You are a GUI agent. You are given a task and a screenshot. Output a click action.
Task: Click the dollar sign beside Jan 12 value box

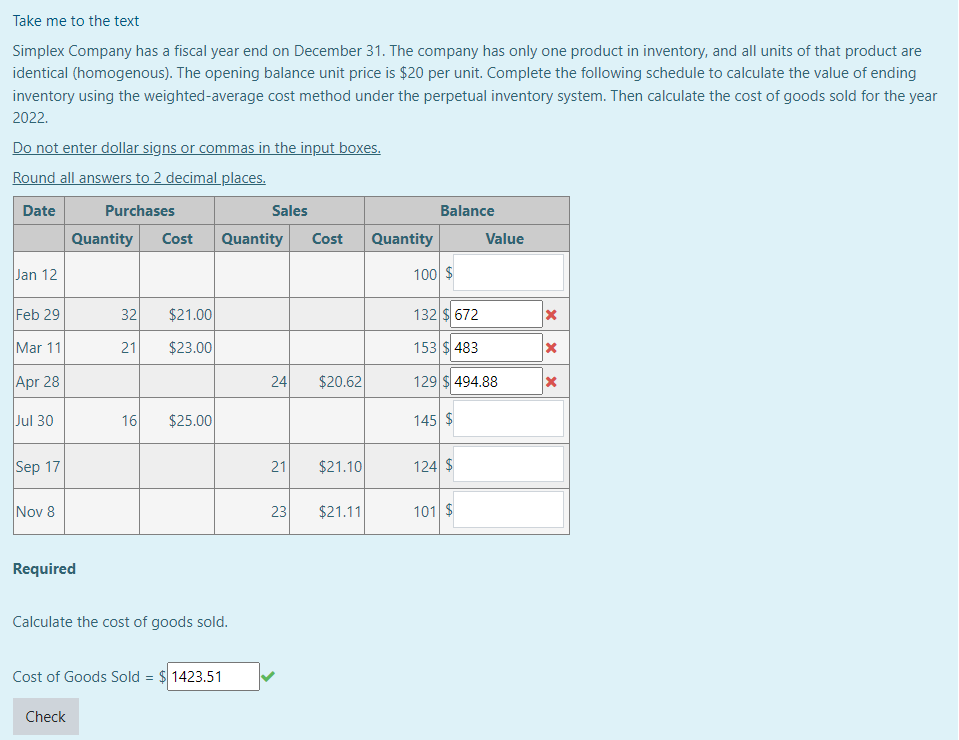[447, 272]
